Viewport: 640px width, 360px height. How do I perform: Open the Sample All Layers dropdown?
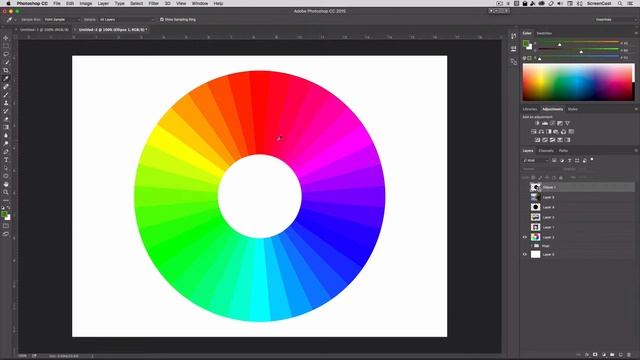click(x=127, y=20)
